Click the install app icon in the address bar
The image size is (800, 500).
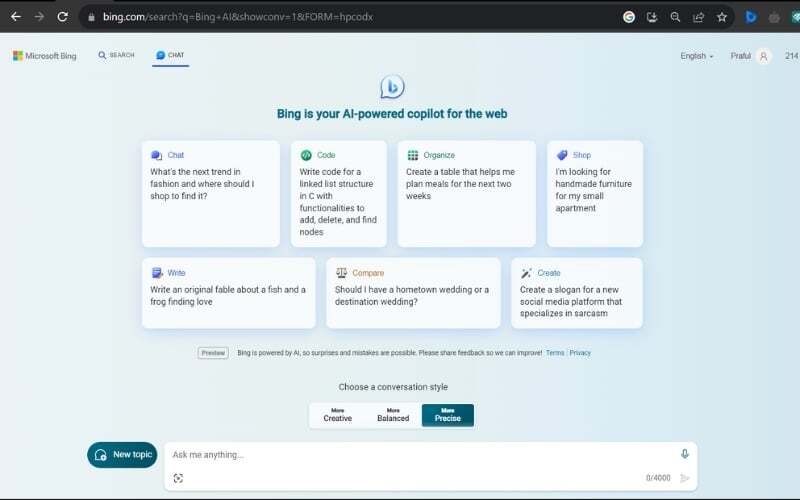(x=652, y=17)
